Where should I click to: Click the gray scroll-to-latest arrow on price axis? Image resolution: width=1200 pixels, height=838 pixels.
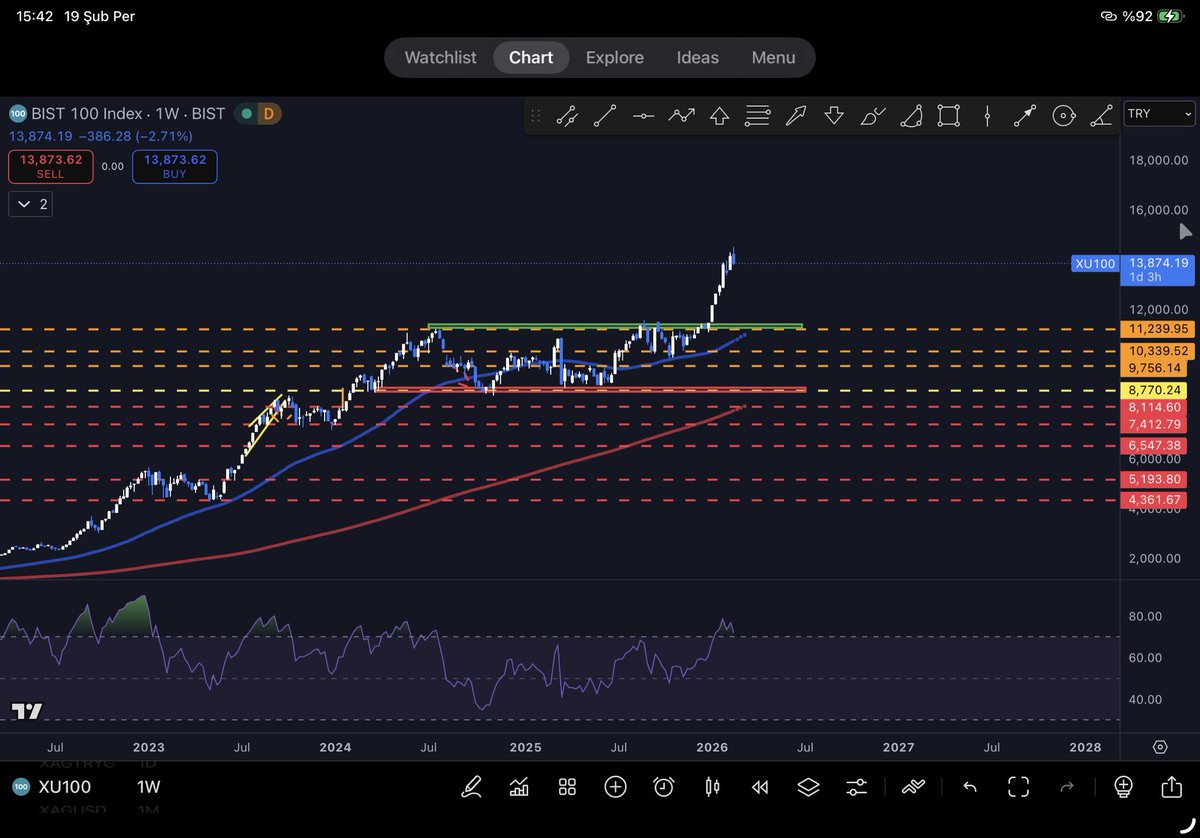[1186, 232]
